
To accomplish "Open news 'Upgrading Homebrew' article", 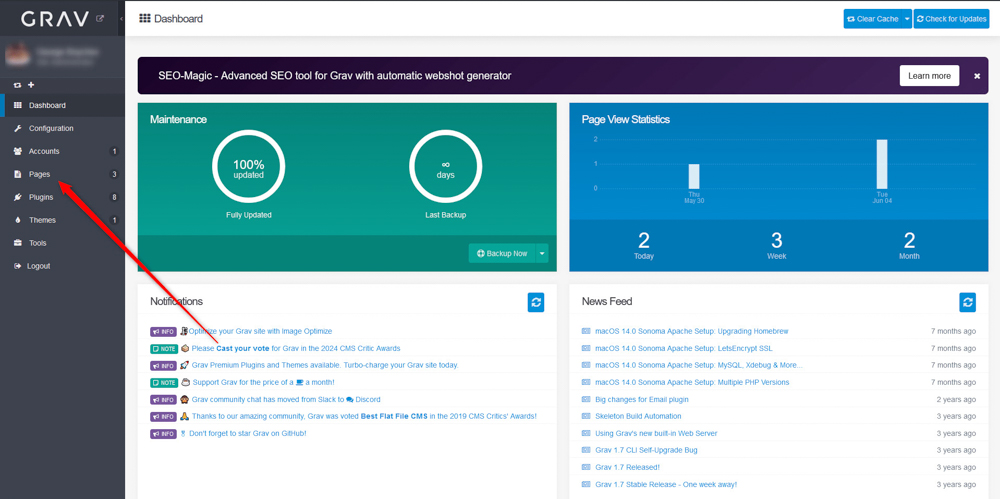I will click(692, 331).
